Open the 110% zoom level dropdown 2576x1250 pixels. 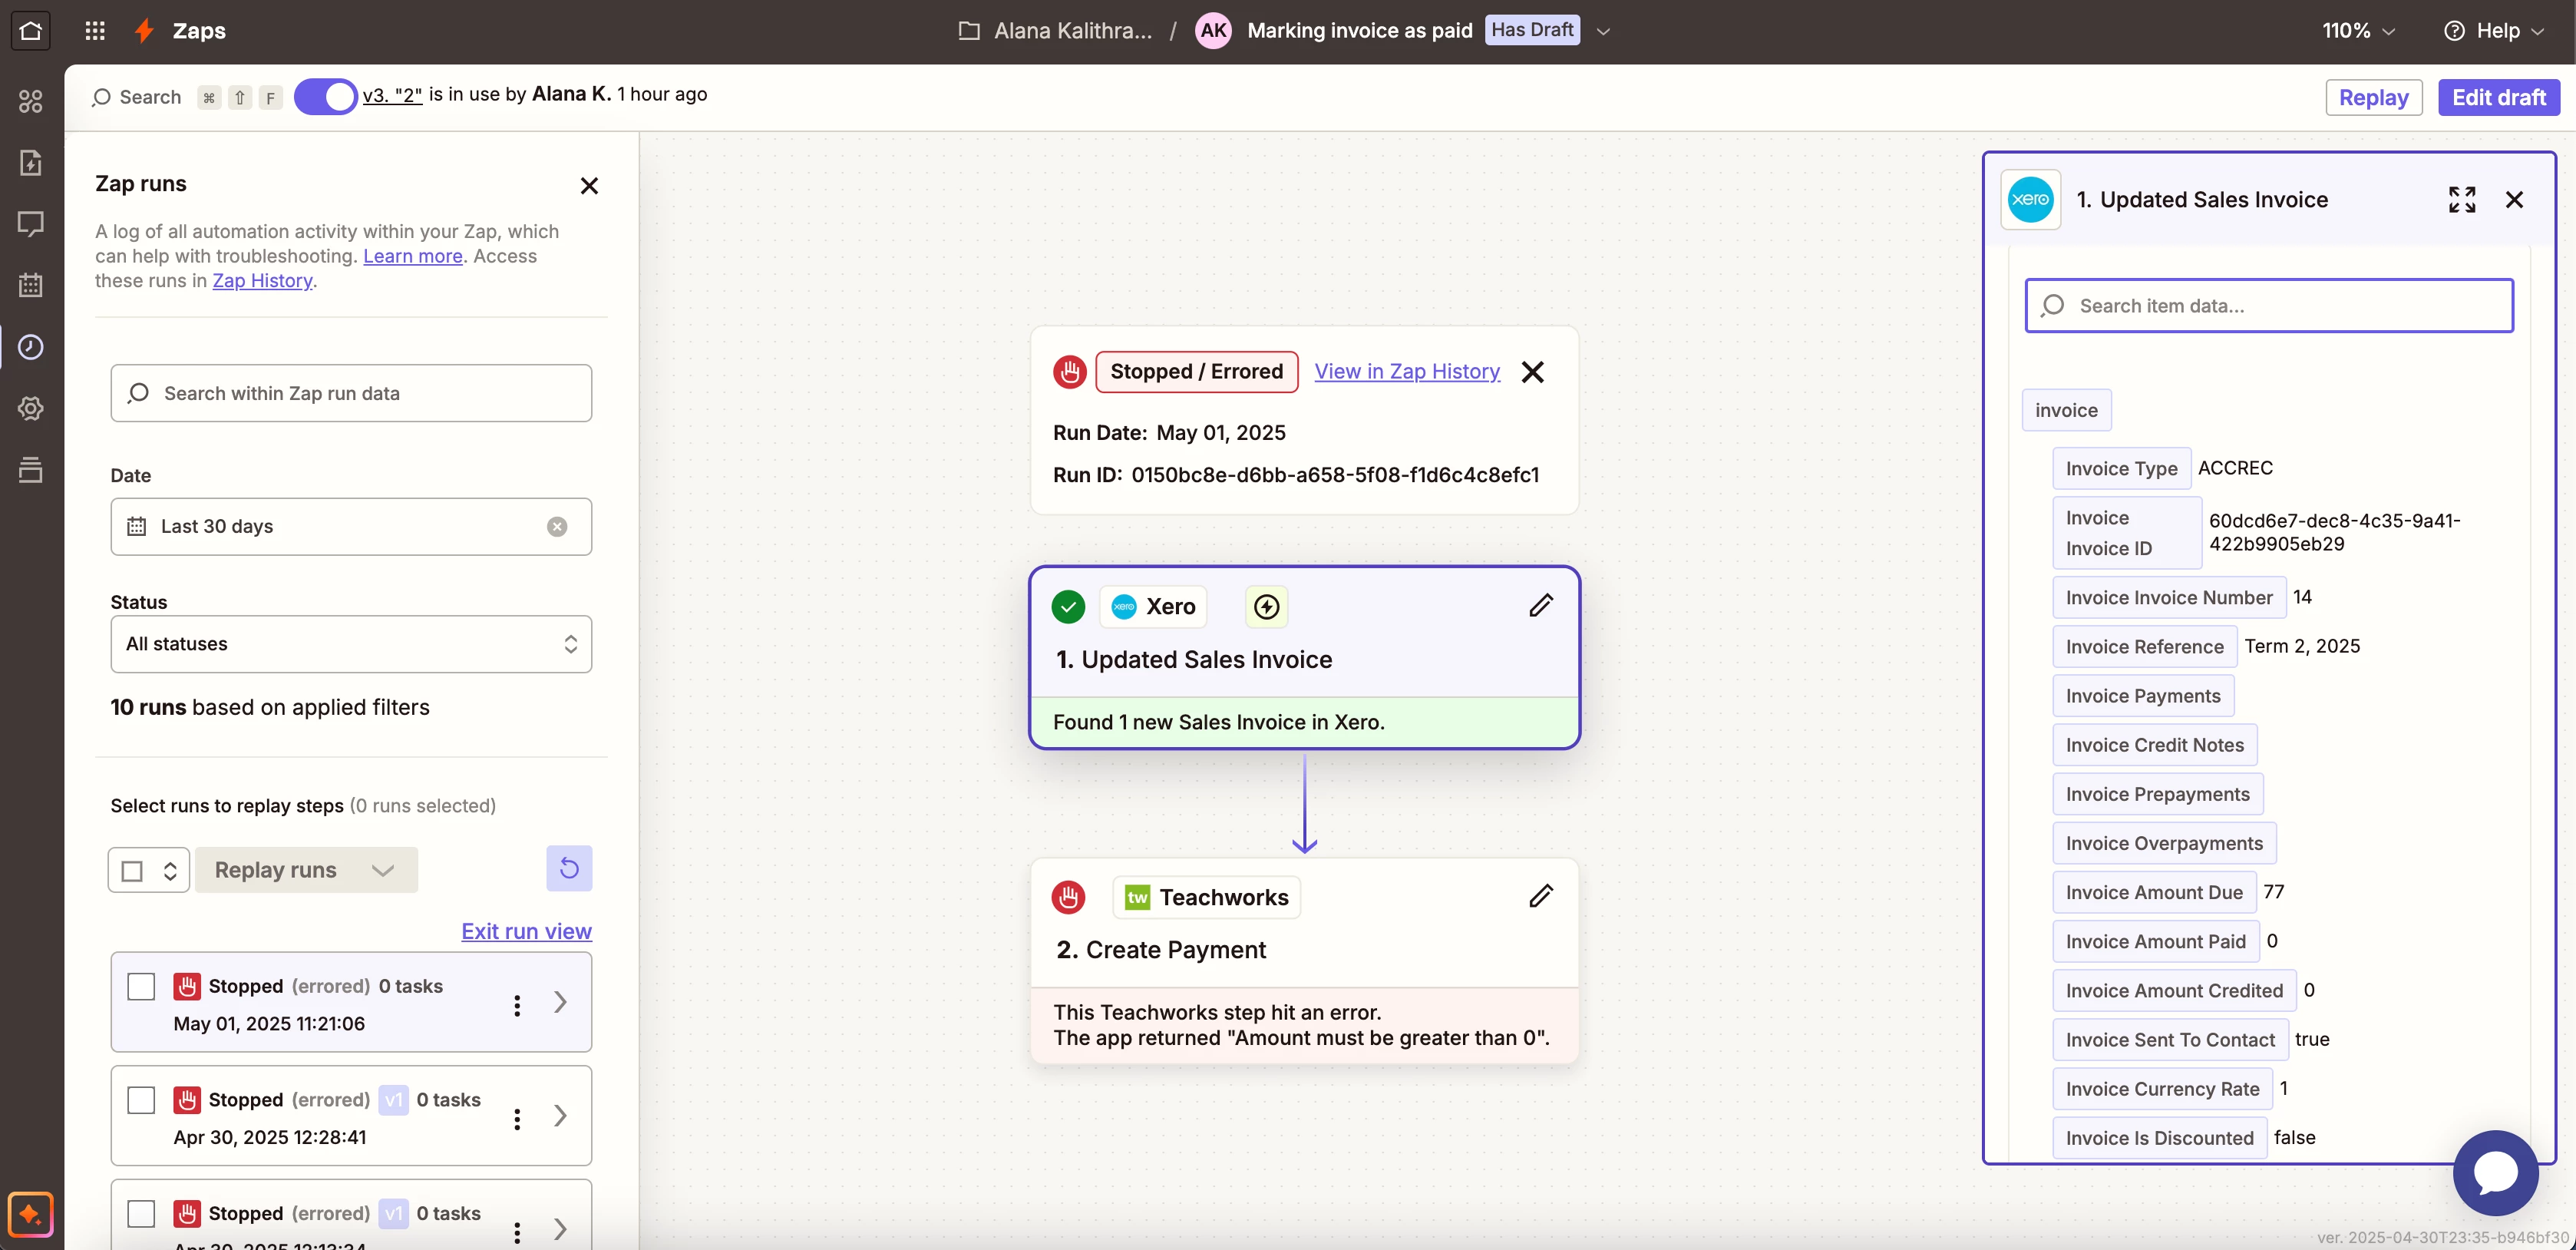tap(2358, 30)
